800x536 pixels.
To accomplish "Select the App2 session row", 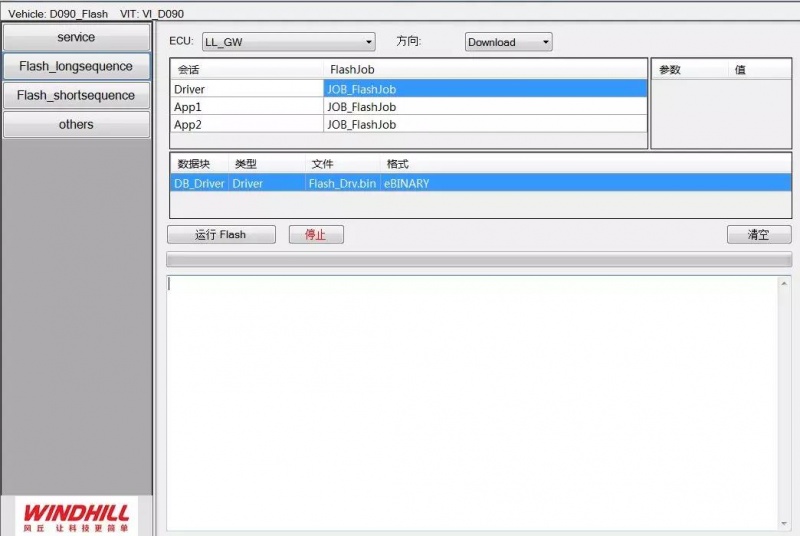I will pos(245,125).
